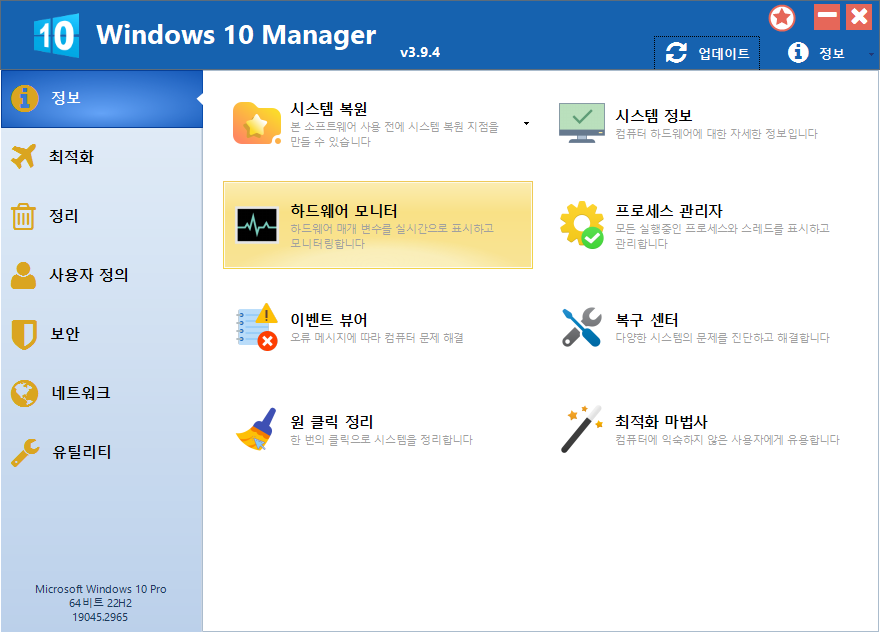Screen dimensions: 880x632
Task: Switch to the 보안 sidebar tab
Action: (102, 334)
